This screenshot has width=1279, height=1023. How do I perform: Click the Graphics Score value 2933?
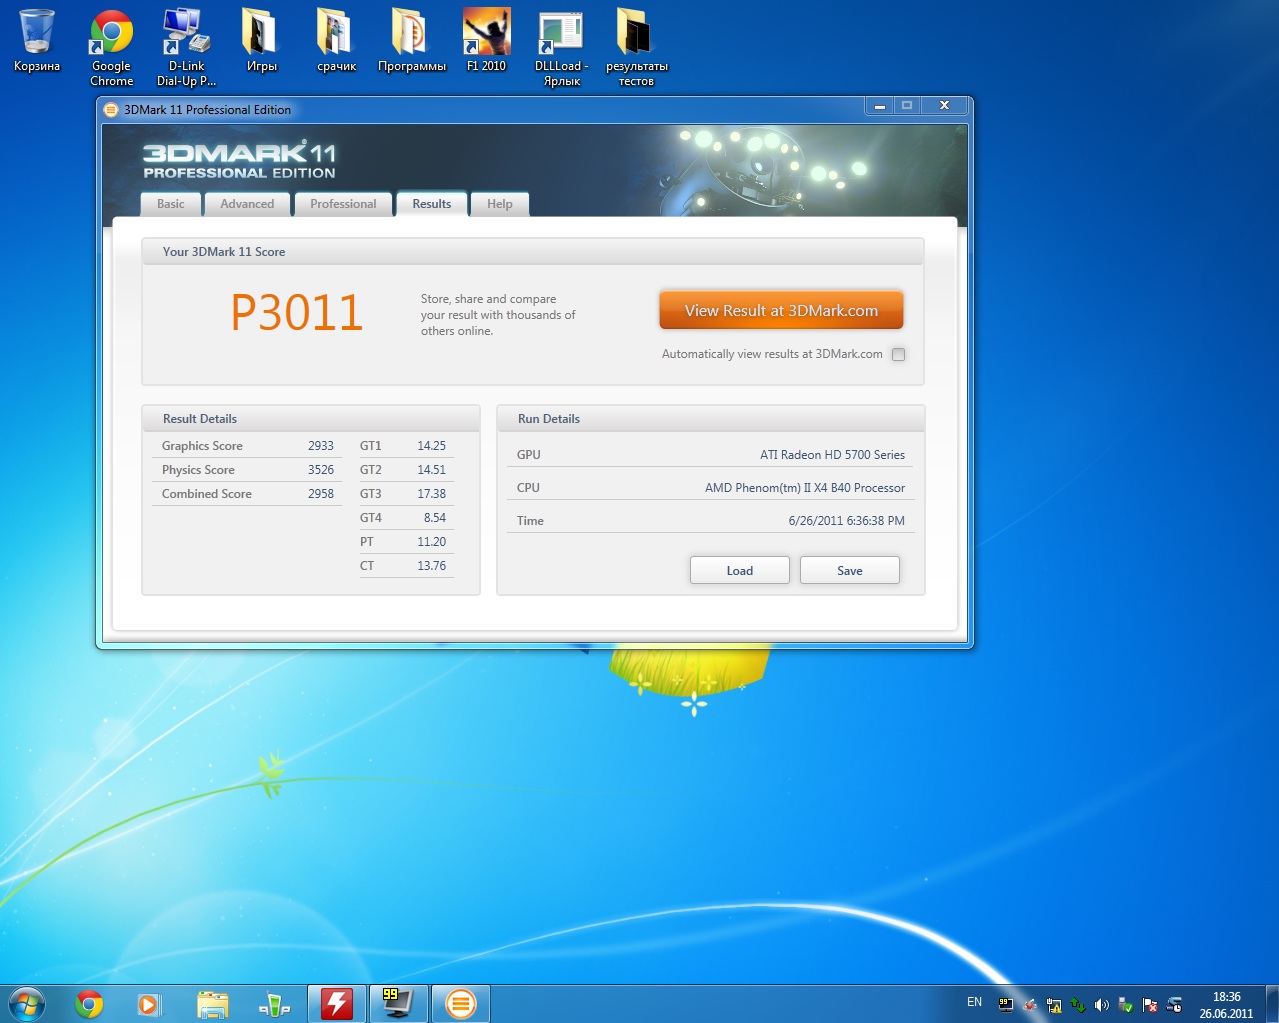[x=320, y=446]
